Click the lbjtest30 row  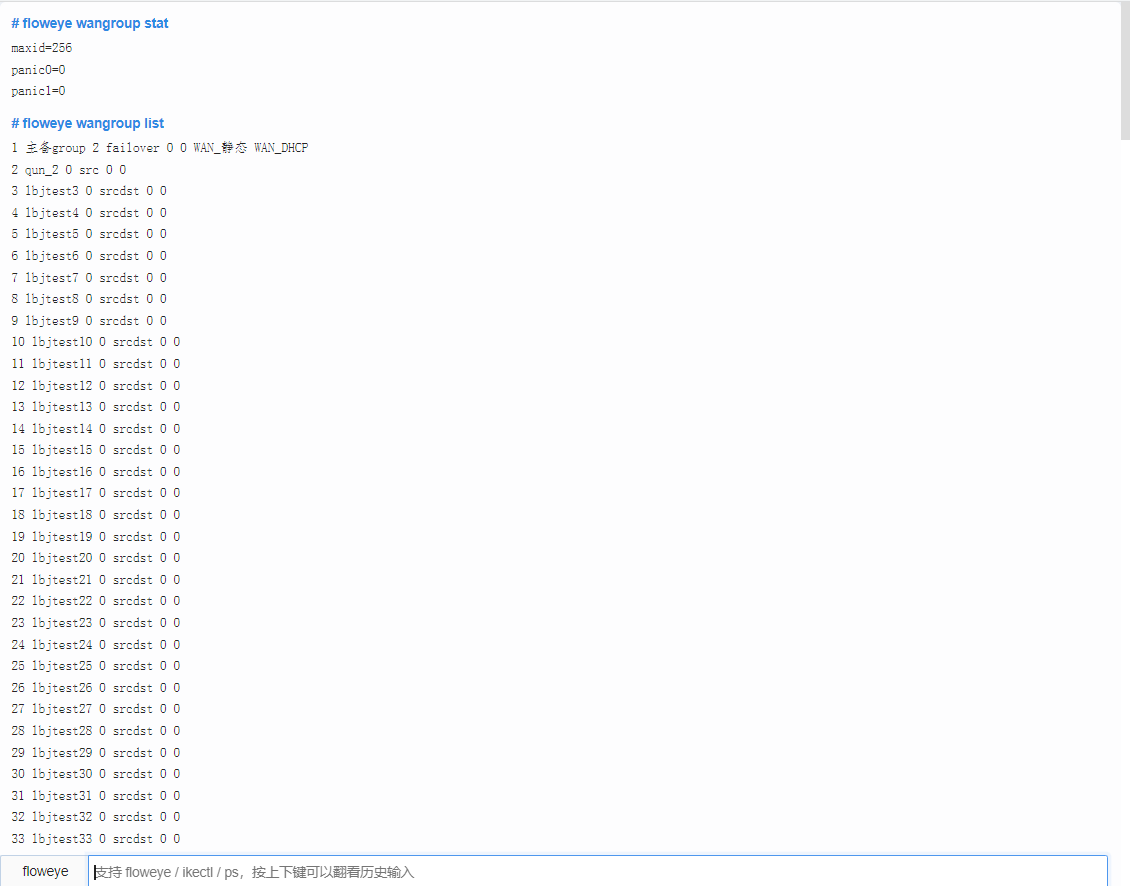pos(96,774)
